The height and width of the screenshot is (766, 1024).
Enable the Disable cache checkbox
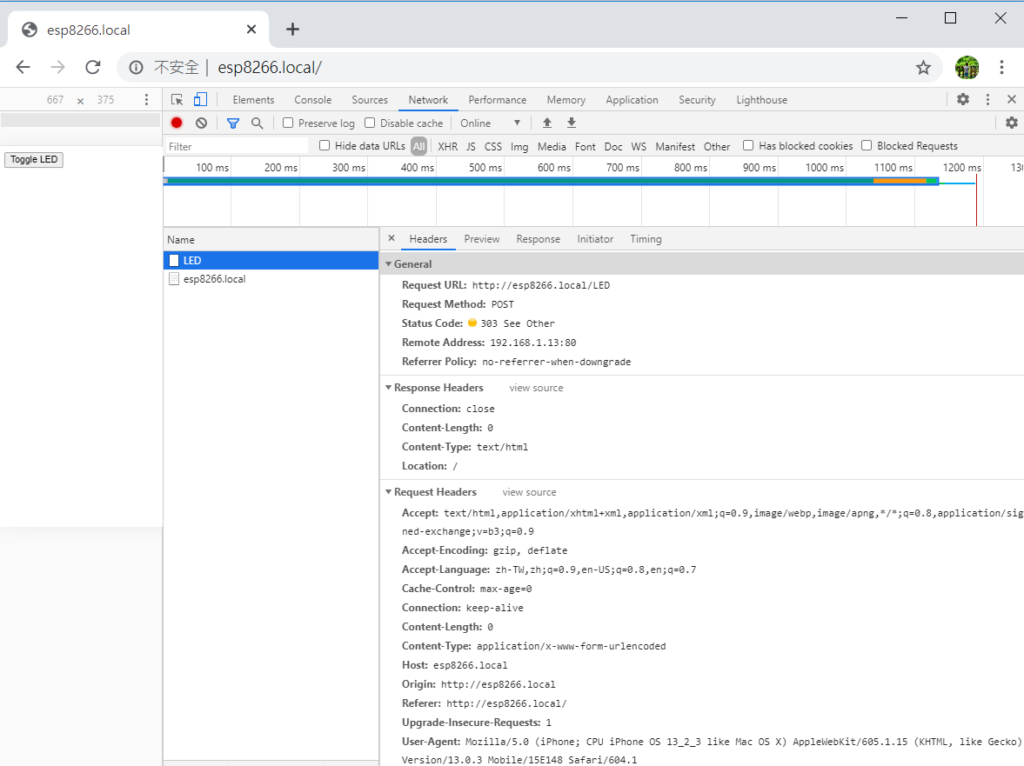(x=370, y=123)
